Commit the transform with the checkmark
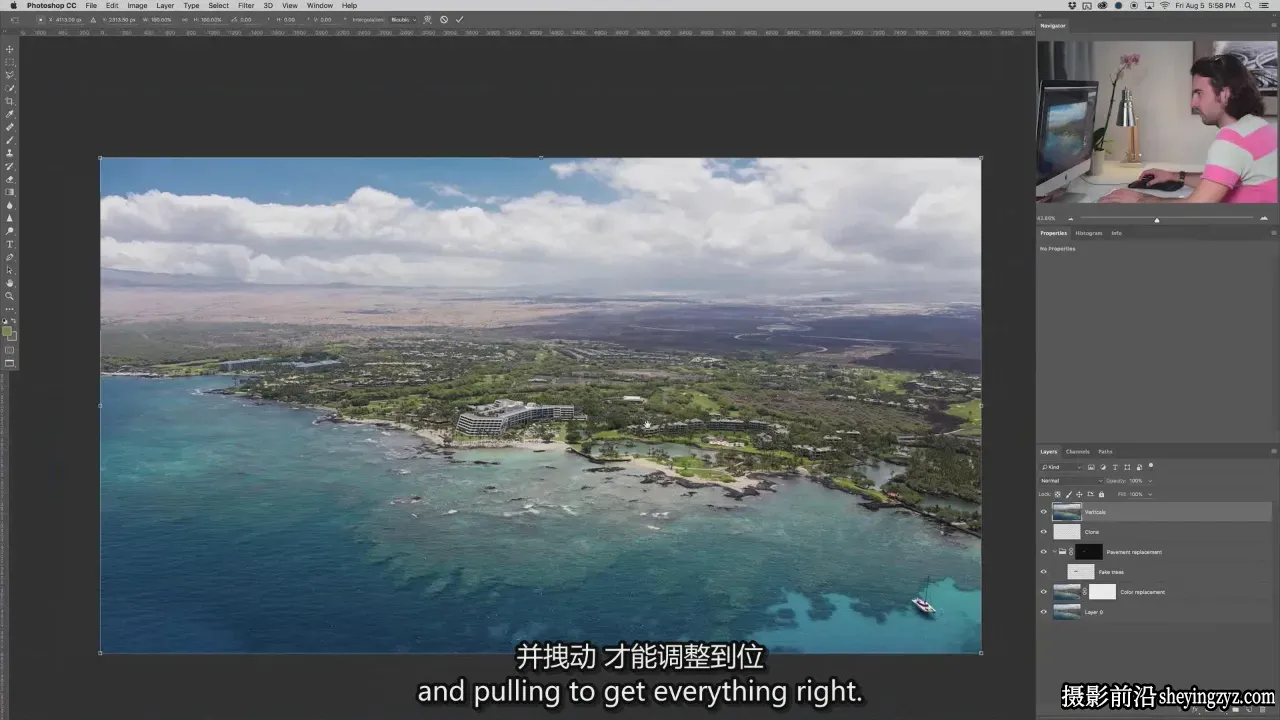The image size is (1280, 720). [x=459, y=19]
